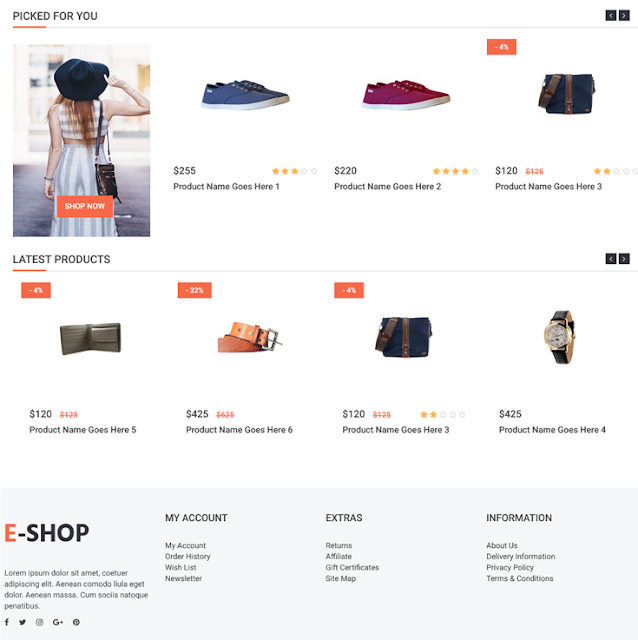
Task: Click the Shop Now button
Action: [x=84, y=206]
